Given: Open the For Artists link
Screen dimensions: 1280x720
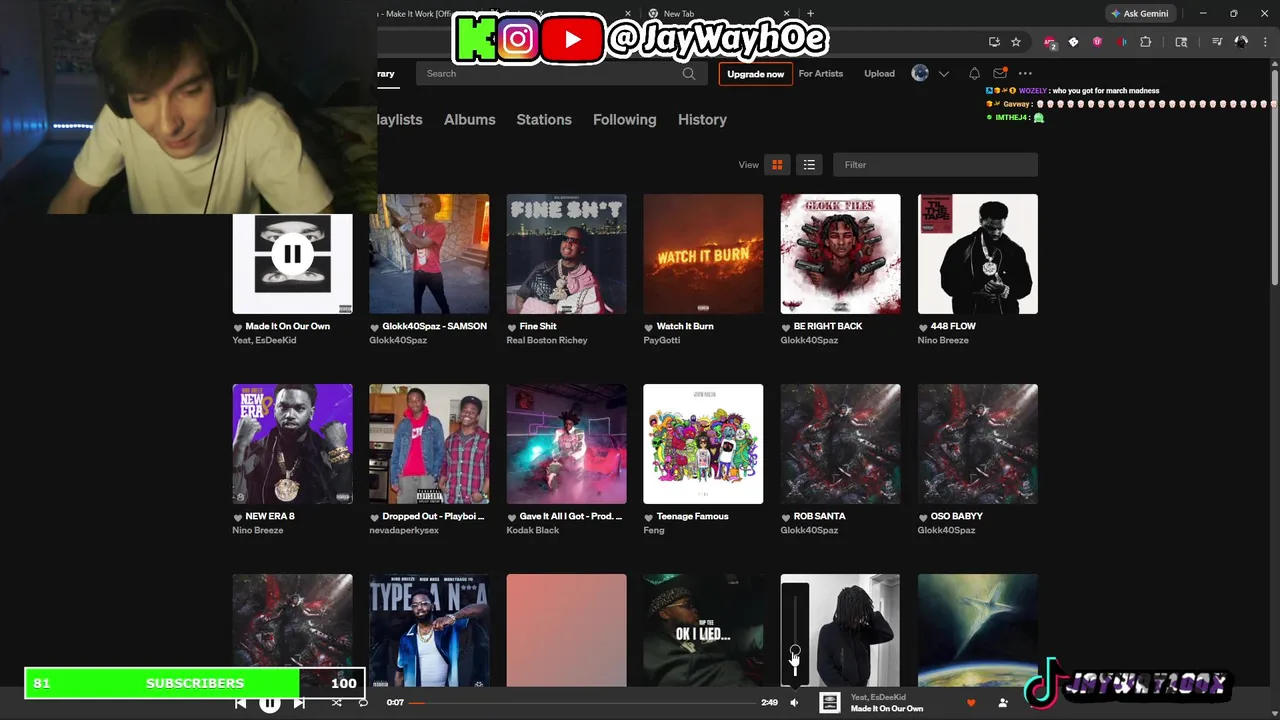Looking at the screenshot, I should (821, 73).
